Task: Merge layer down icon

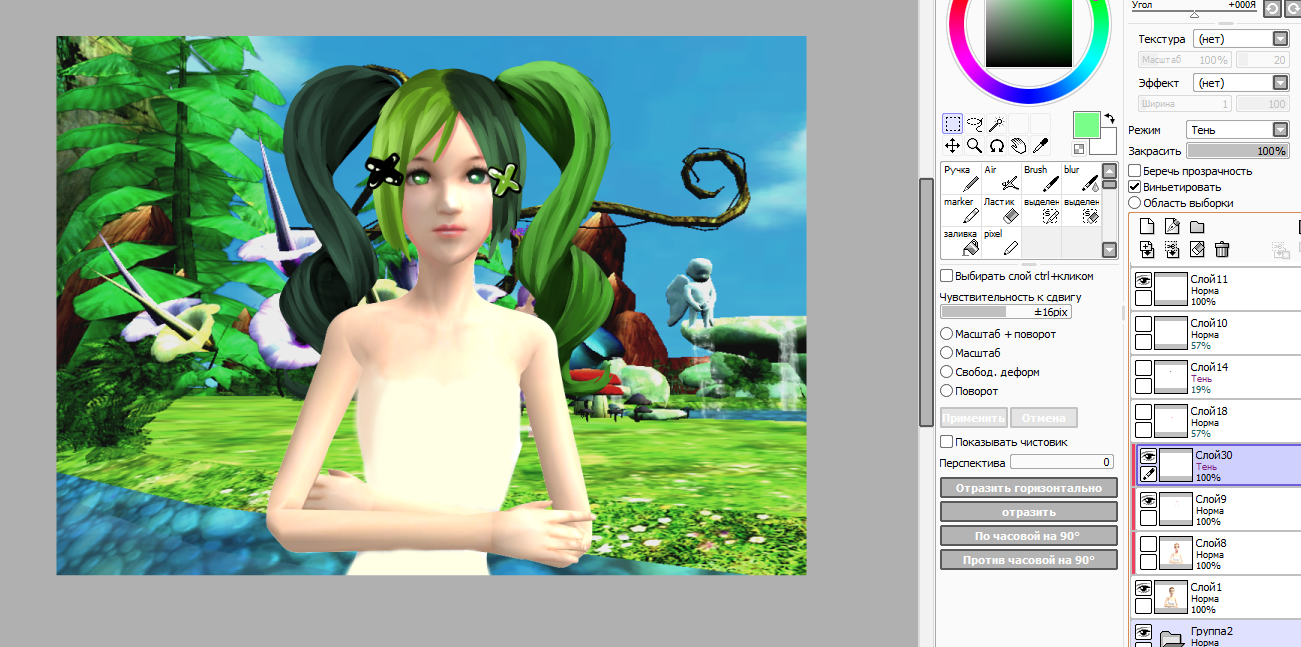Action: click(x=1172, y=250)
